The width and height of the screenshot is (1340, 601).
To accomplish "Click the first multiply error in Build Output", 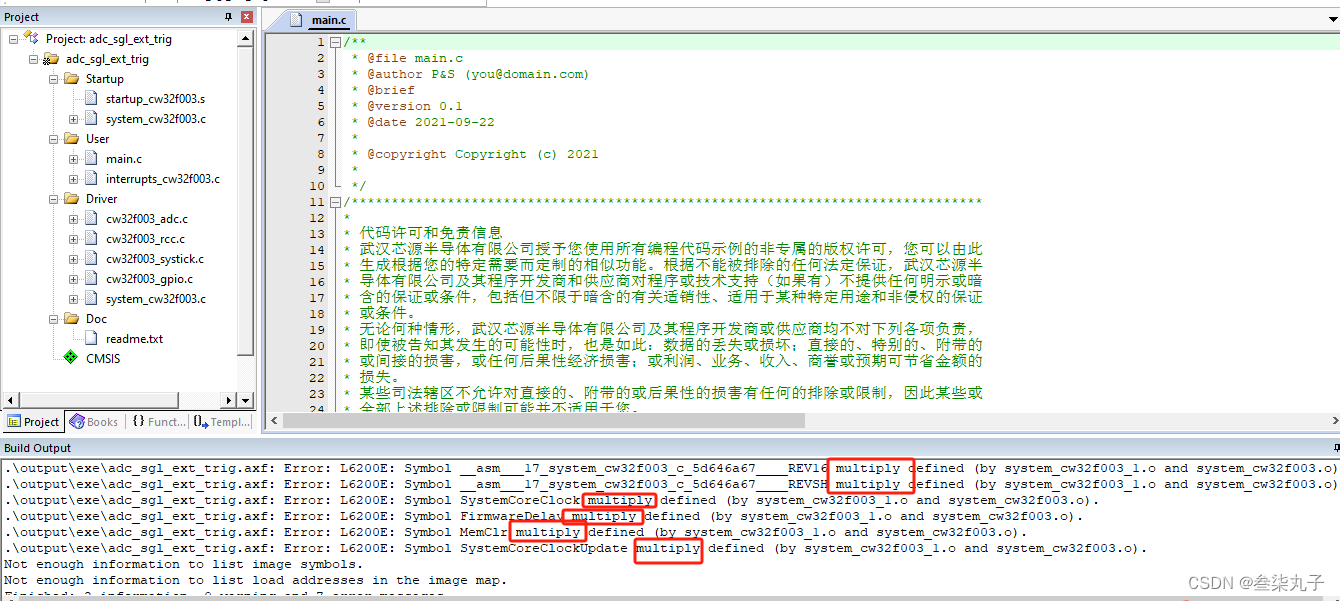I will [x=869, y=468].
